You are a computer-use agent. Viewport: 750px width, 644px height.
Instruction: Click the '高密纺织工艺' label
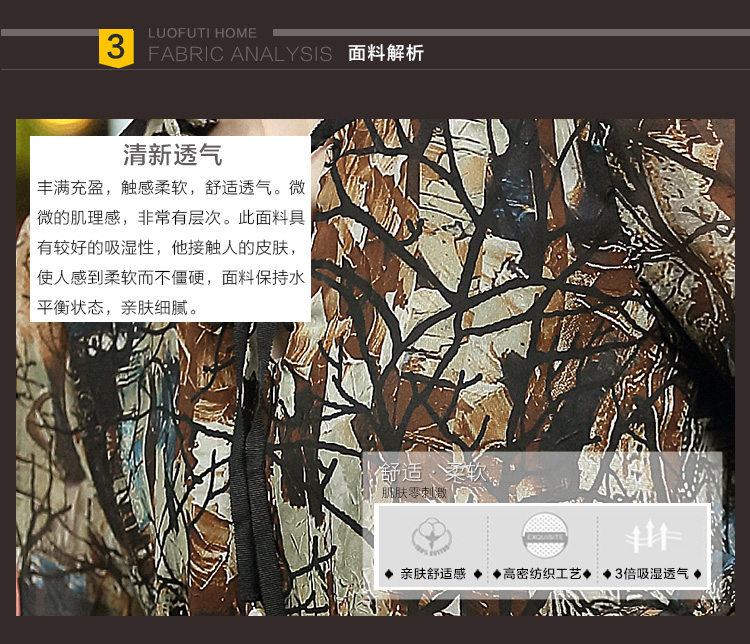542,574
